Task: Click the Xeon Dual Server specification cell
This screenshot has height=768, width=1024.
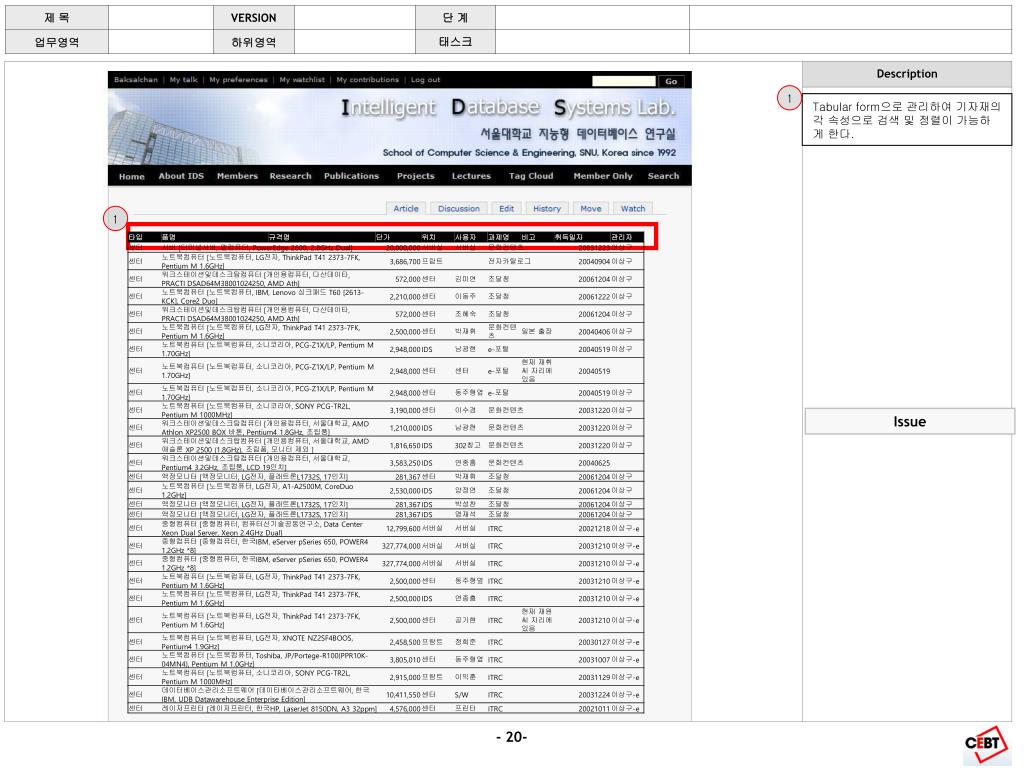Action: pos(262,528)
